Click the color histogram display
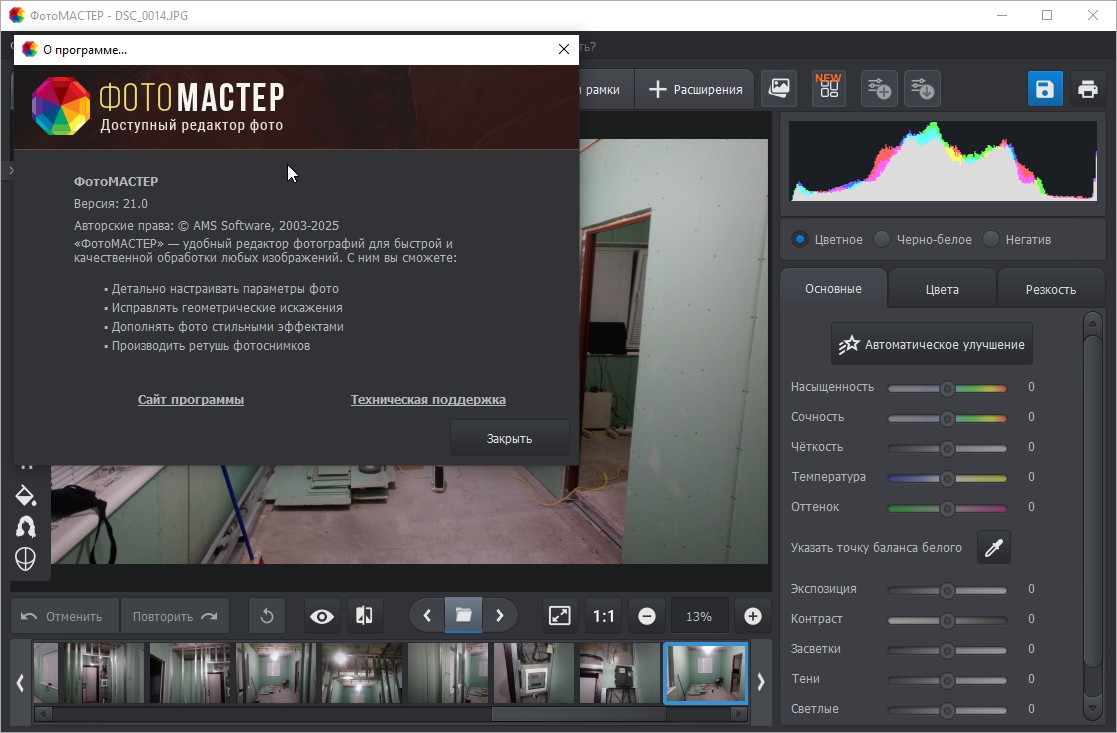Image resolution: width=1117 pixels, height=733 pixels. (943, 160)
